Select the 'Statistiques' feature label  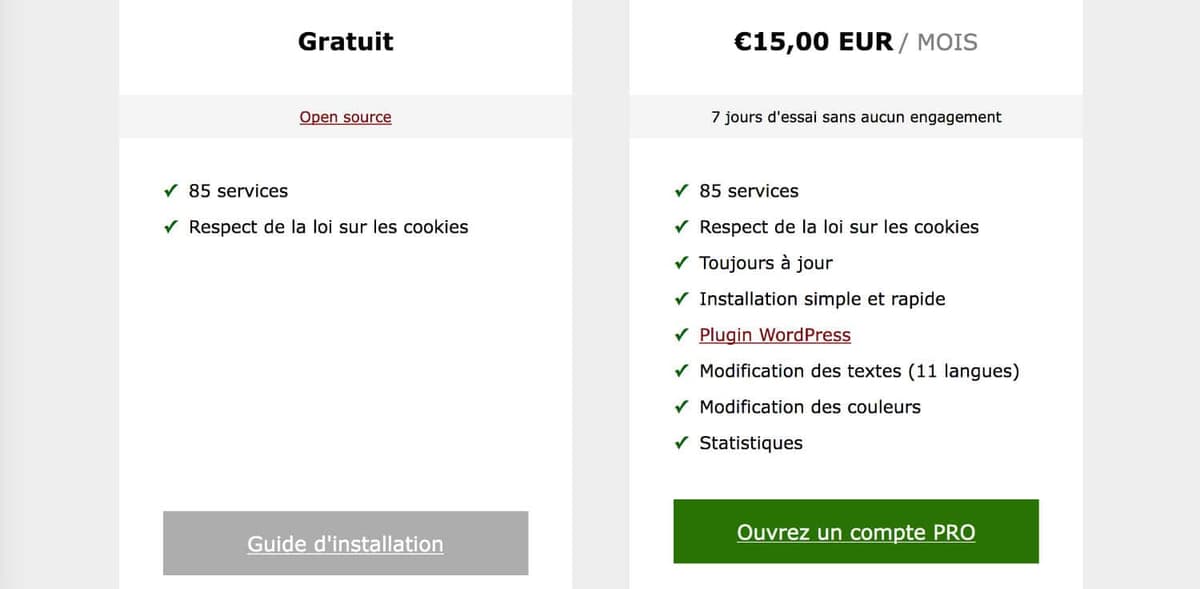pos(752,443)
